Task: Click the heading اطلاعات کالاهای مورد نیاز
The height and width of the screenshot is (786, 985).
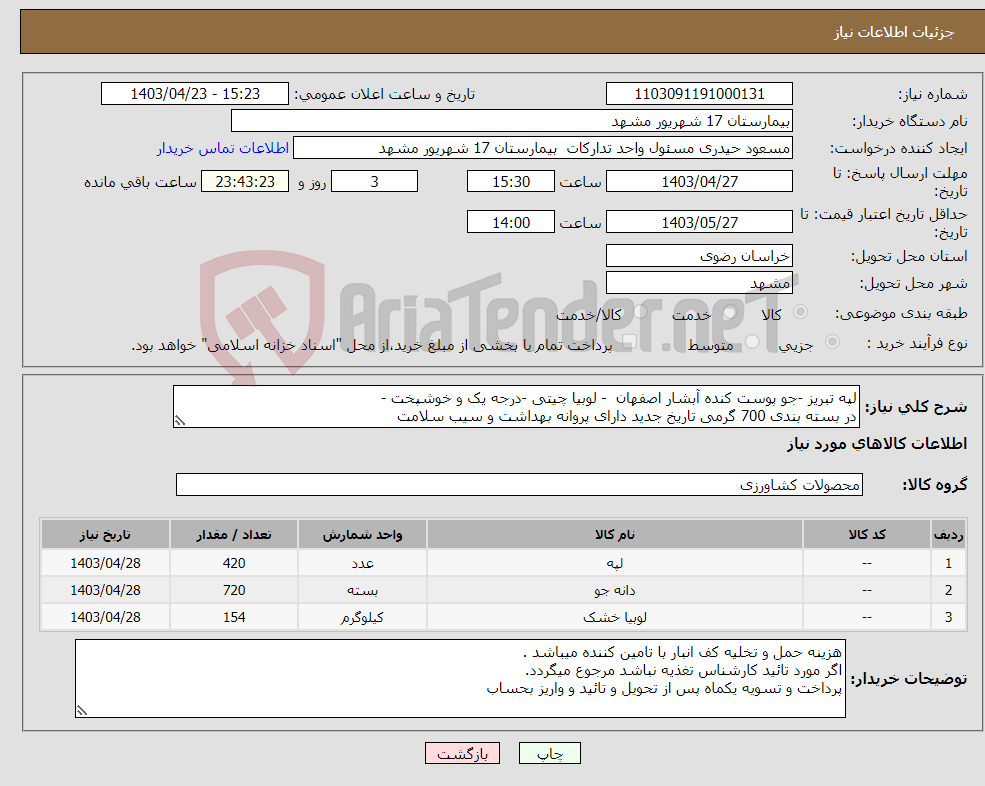Action: 877,444
